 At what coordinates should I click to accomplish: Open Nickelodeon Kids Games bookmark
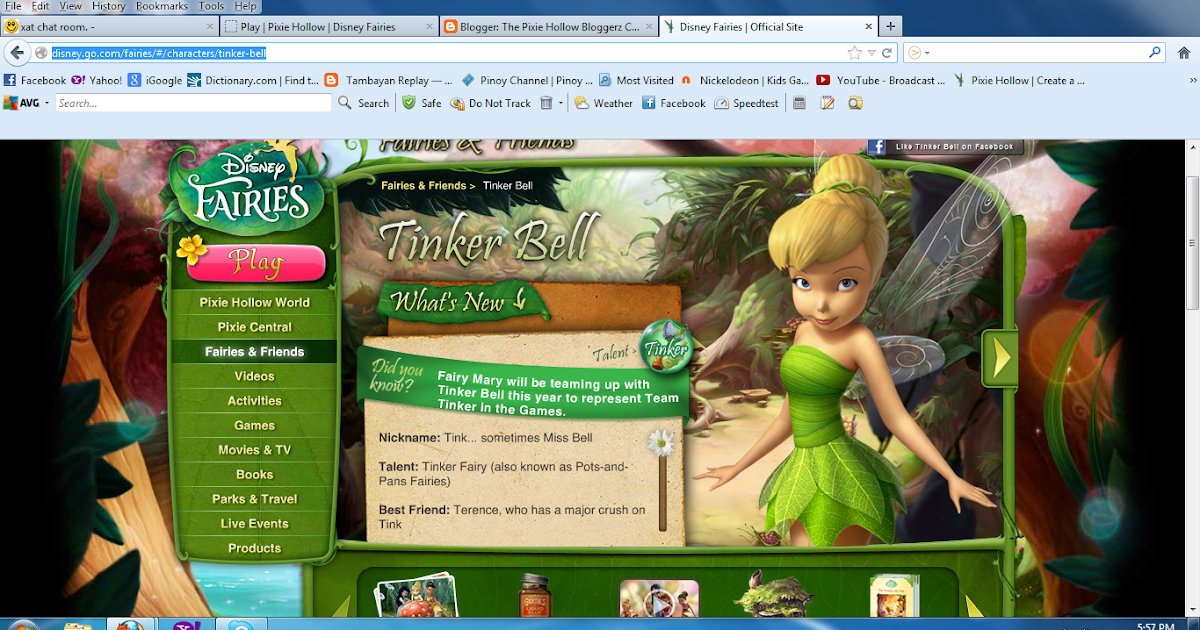(745, 80)
